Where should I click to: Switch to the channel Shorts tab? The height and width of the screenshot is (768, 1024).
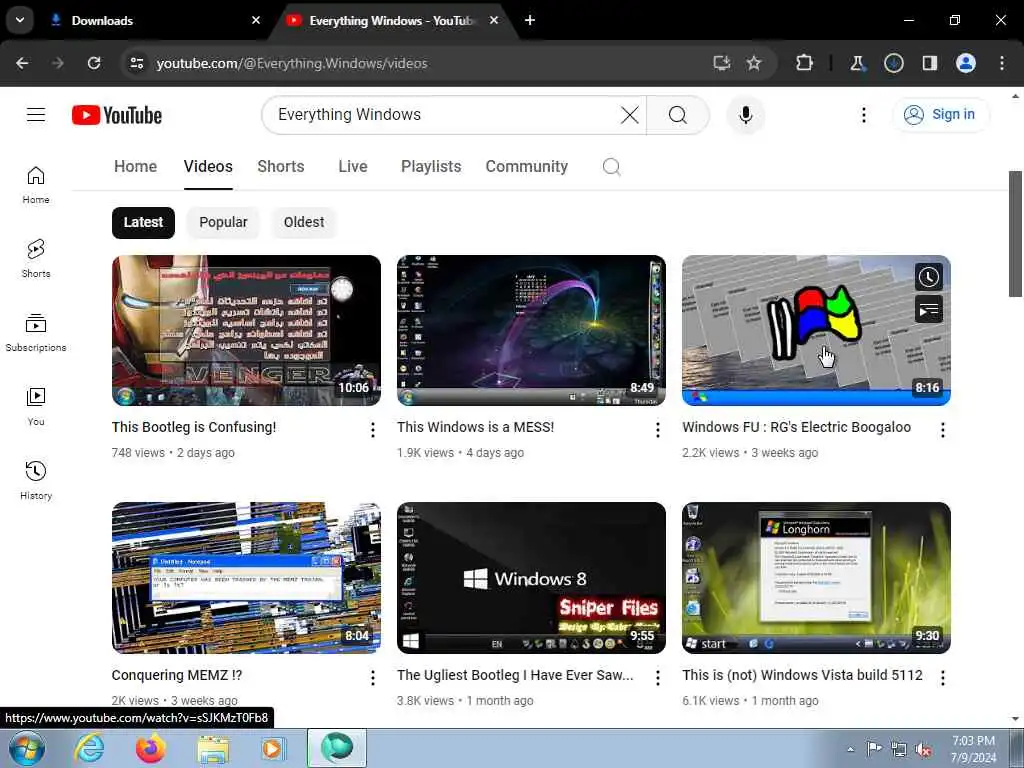(x=281, y=167)
